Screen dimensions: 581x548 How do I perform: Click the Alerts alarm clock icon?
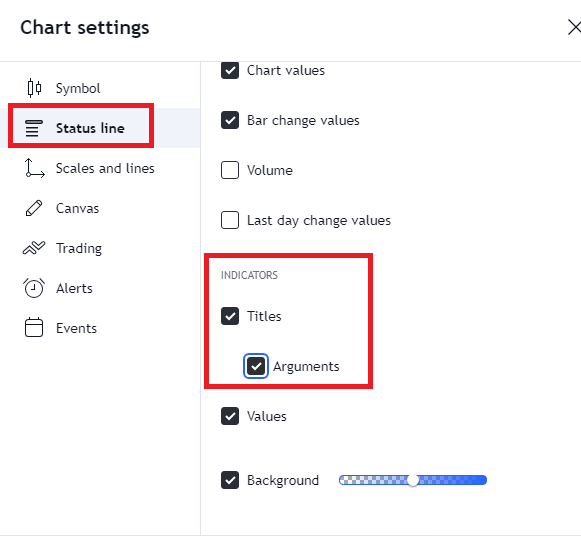(x=34, y=288)
